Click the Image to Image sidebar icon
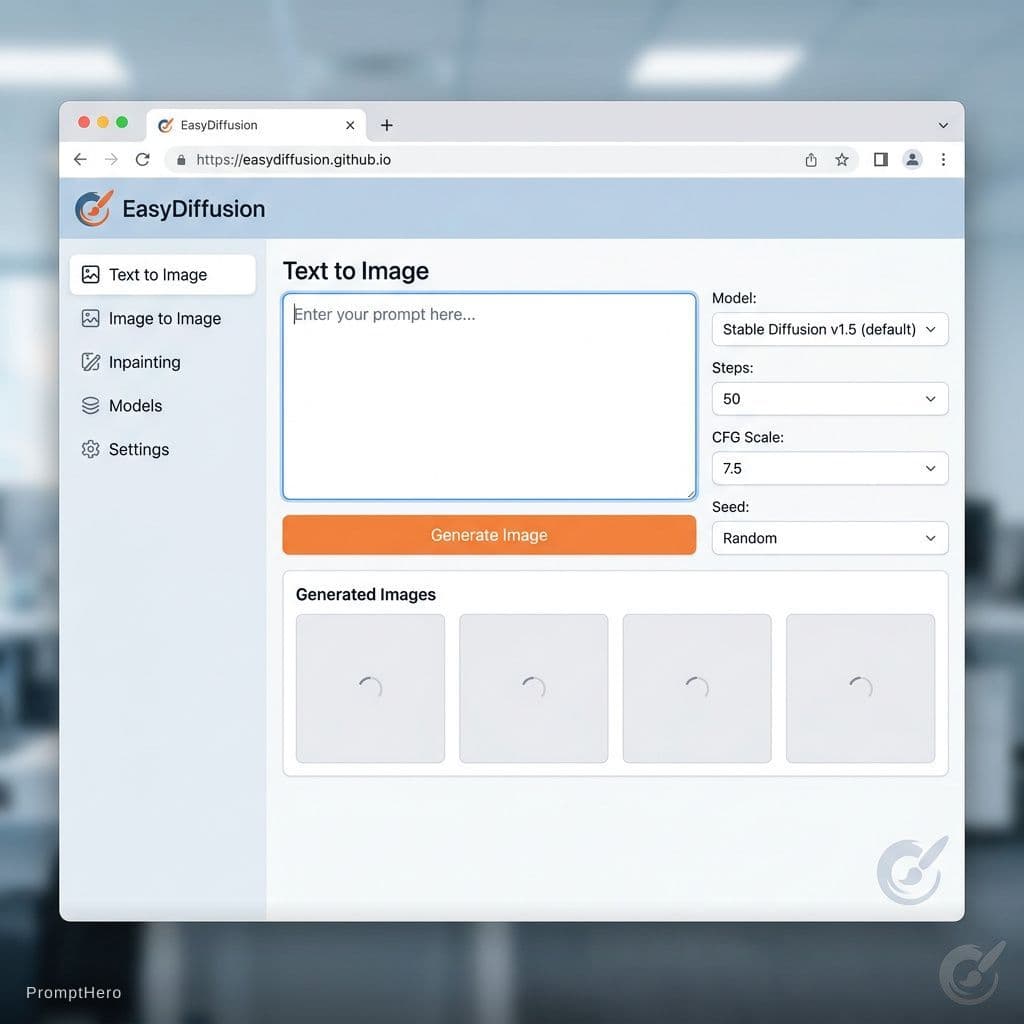The image size is (1024, 1024). tap(90, 318)
